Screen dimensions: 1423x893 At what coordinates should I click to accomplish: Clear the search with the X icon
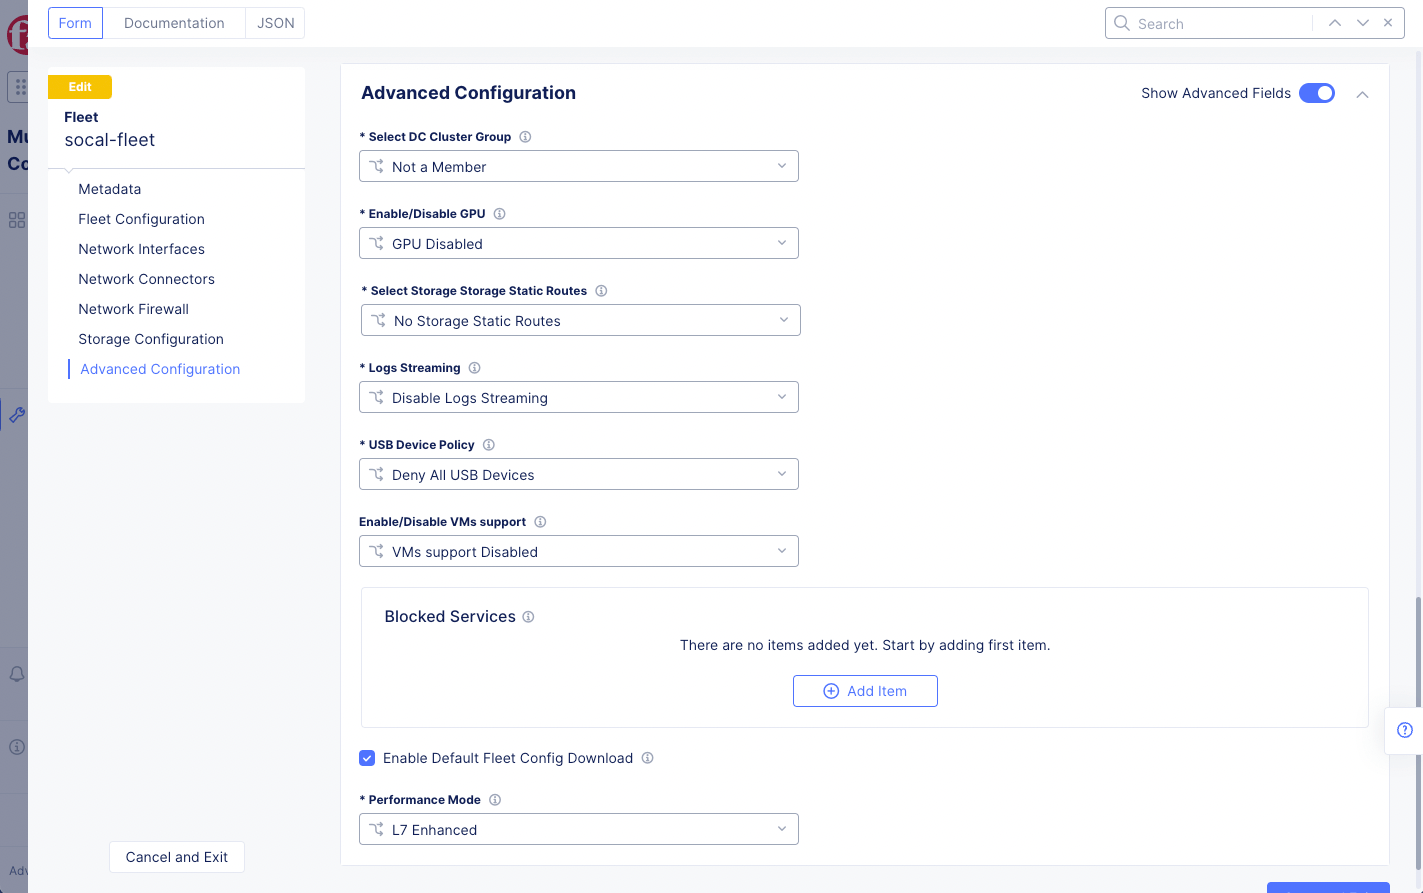click(1388, 22)
